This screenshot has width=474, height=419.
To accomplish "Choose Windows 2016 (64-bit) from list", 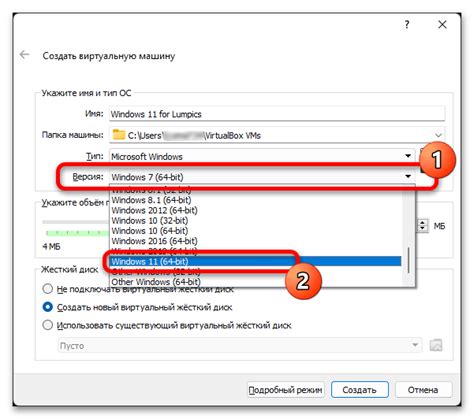I will tap(255, 241).
